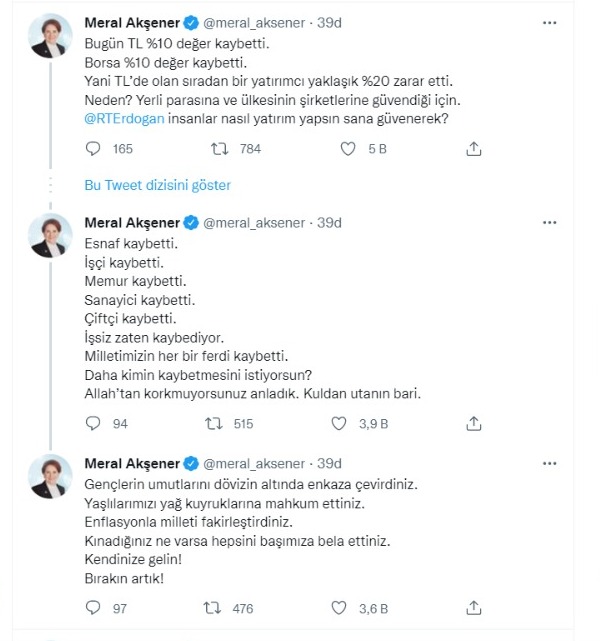Click 'Bu Tweet dizisini göster' link
The width and height of the screenshot is (600, 641).
[157, 185]
